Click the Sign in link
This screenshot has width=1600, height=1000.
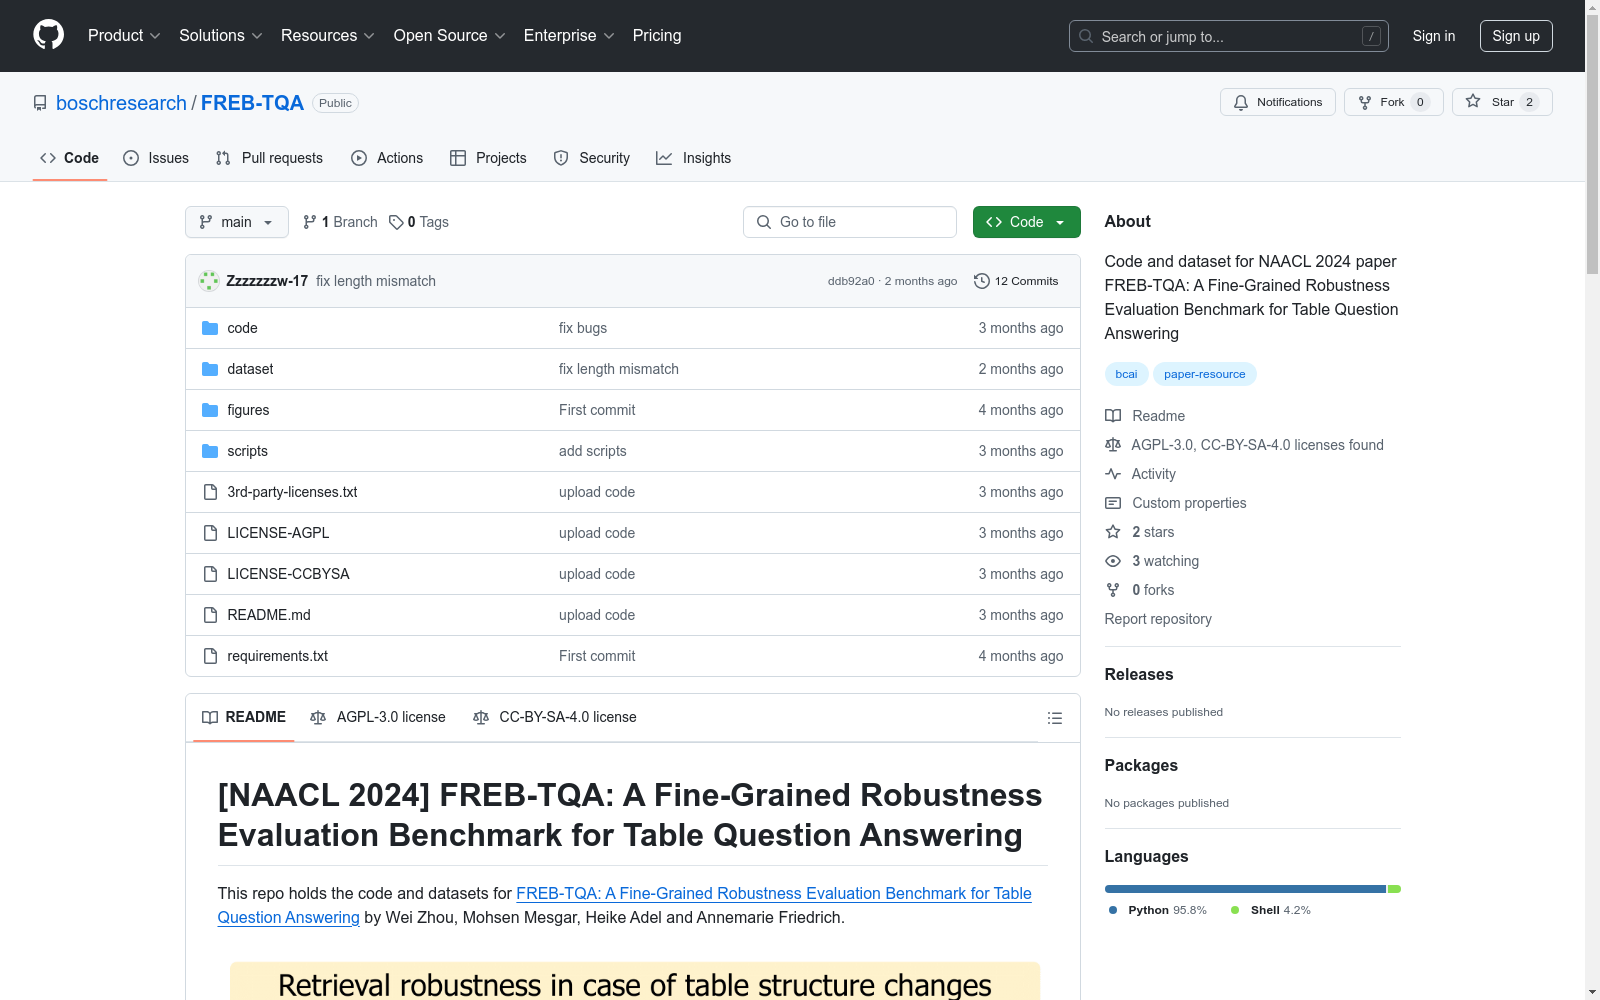(x=1434, y=36)
